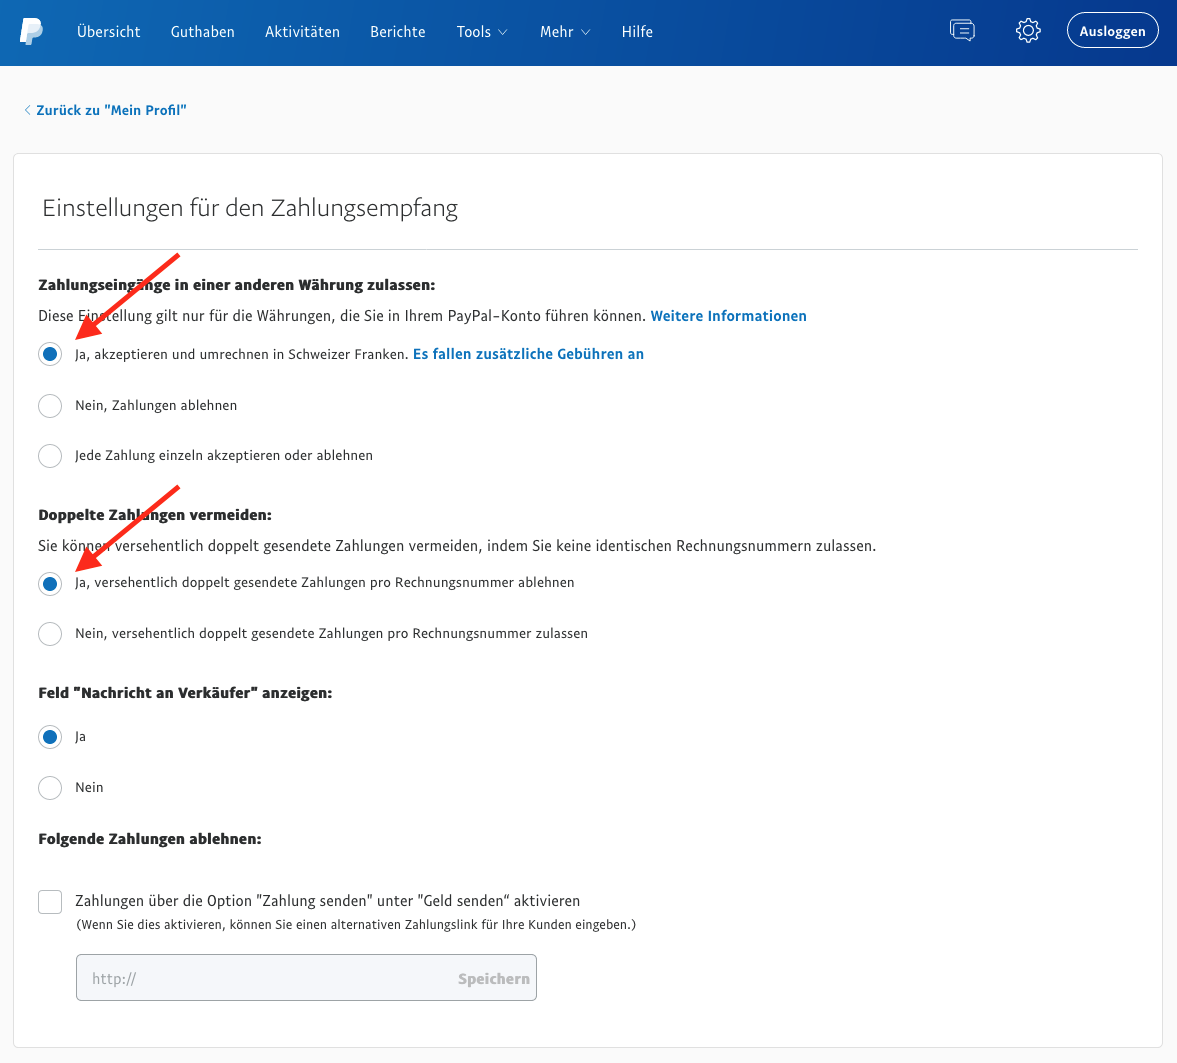Choose 'Jede Zahlung einzeln akzeptieren oder ablehnen'
This screenshot has height=1063, width=1177.
49,455
